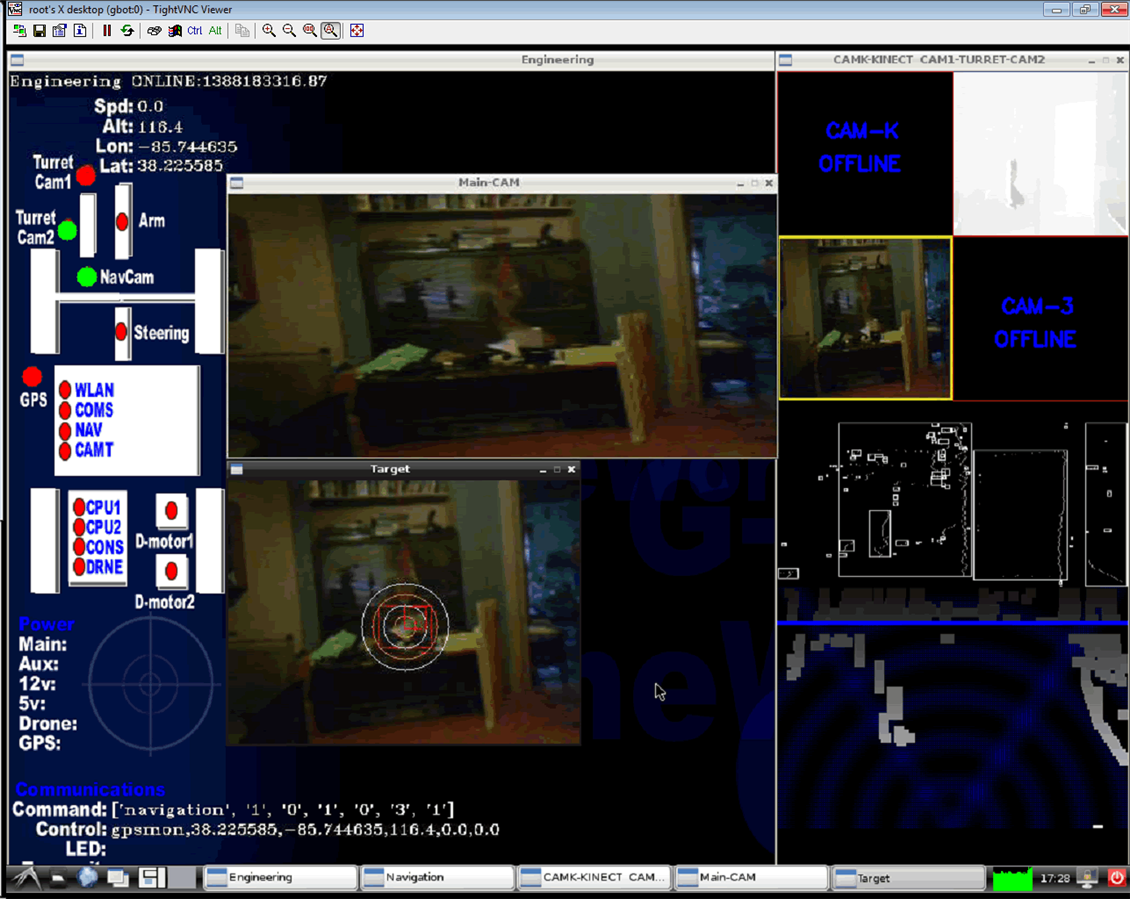Click the Transfer files icon
The image size is (1130, 899).
(242, 30)
